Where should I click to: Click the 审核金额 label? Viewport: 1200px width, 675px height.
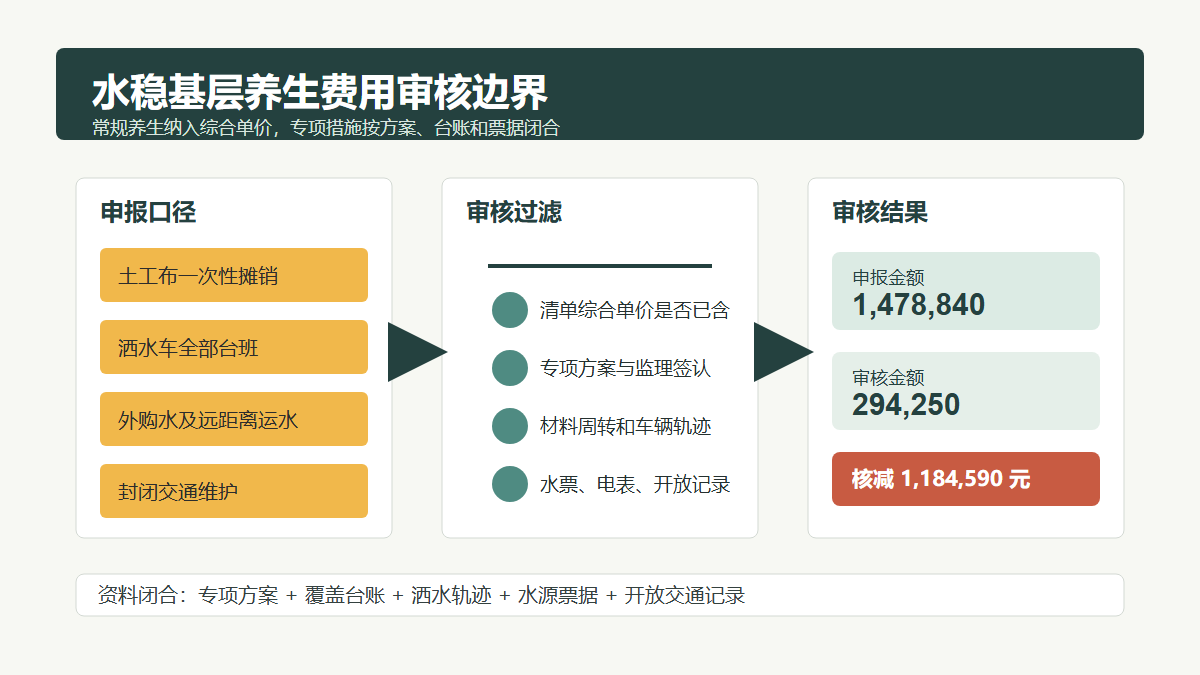888,378
